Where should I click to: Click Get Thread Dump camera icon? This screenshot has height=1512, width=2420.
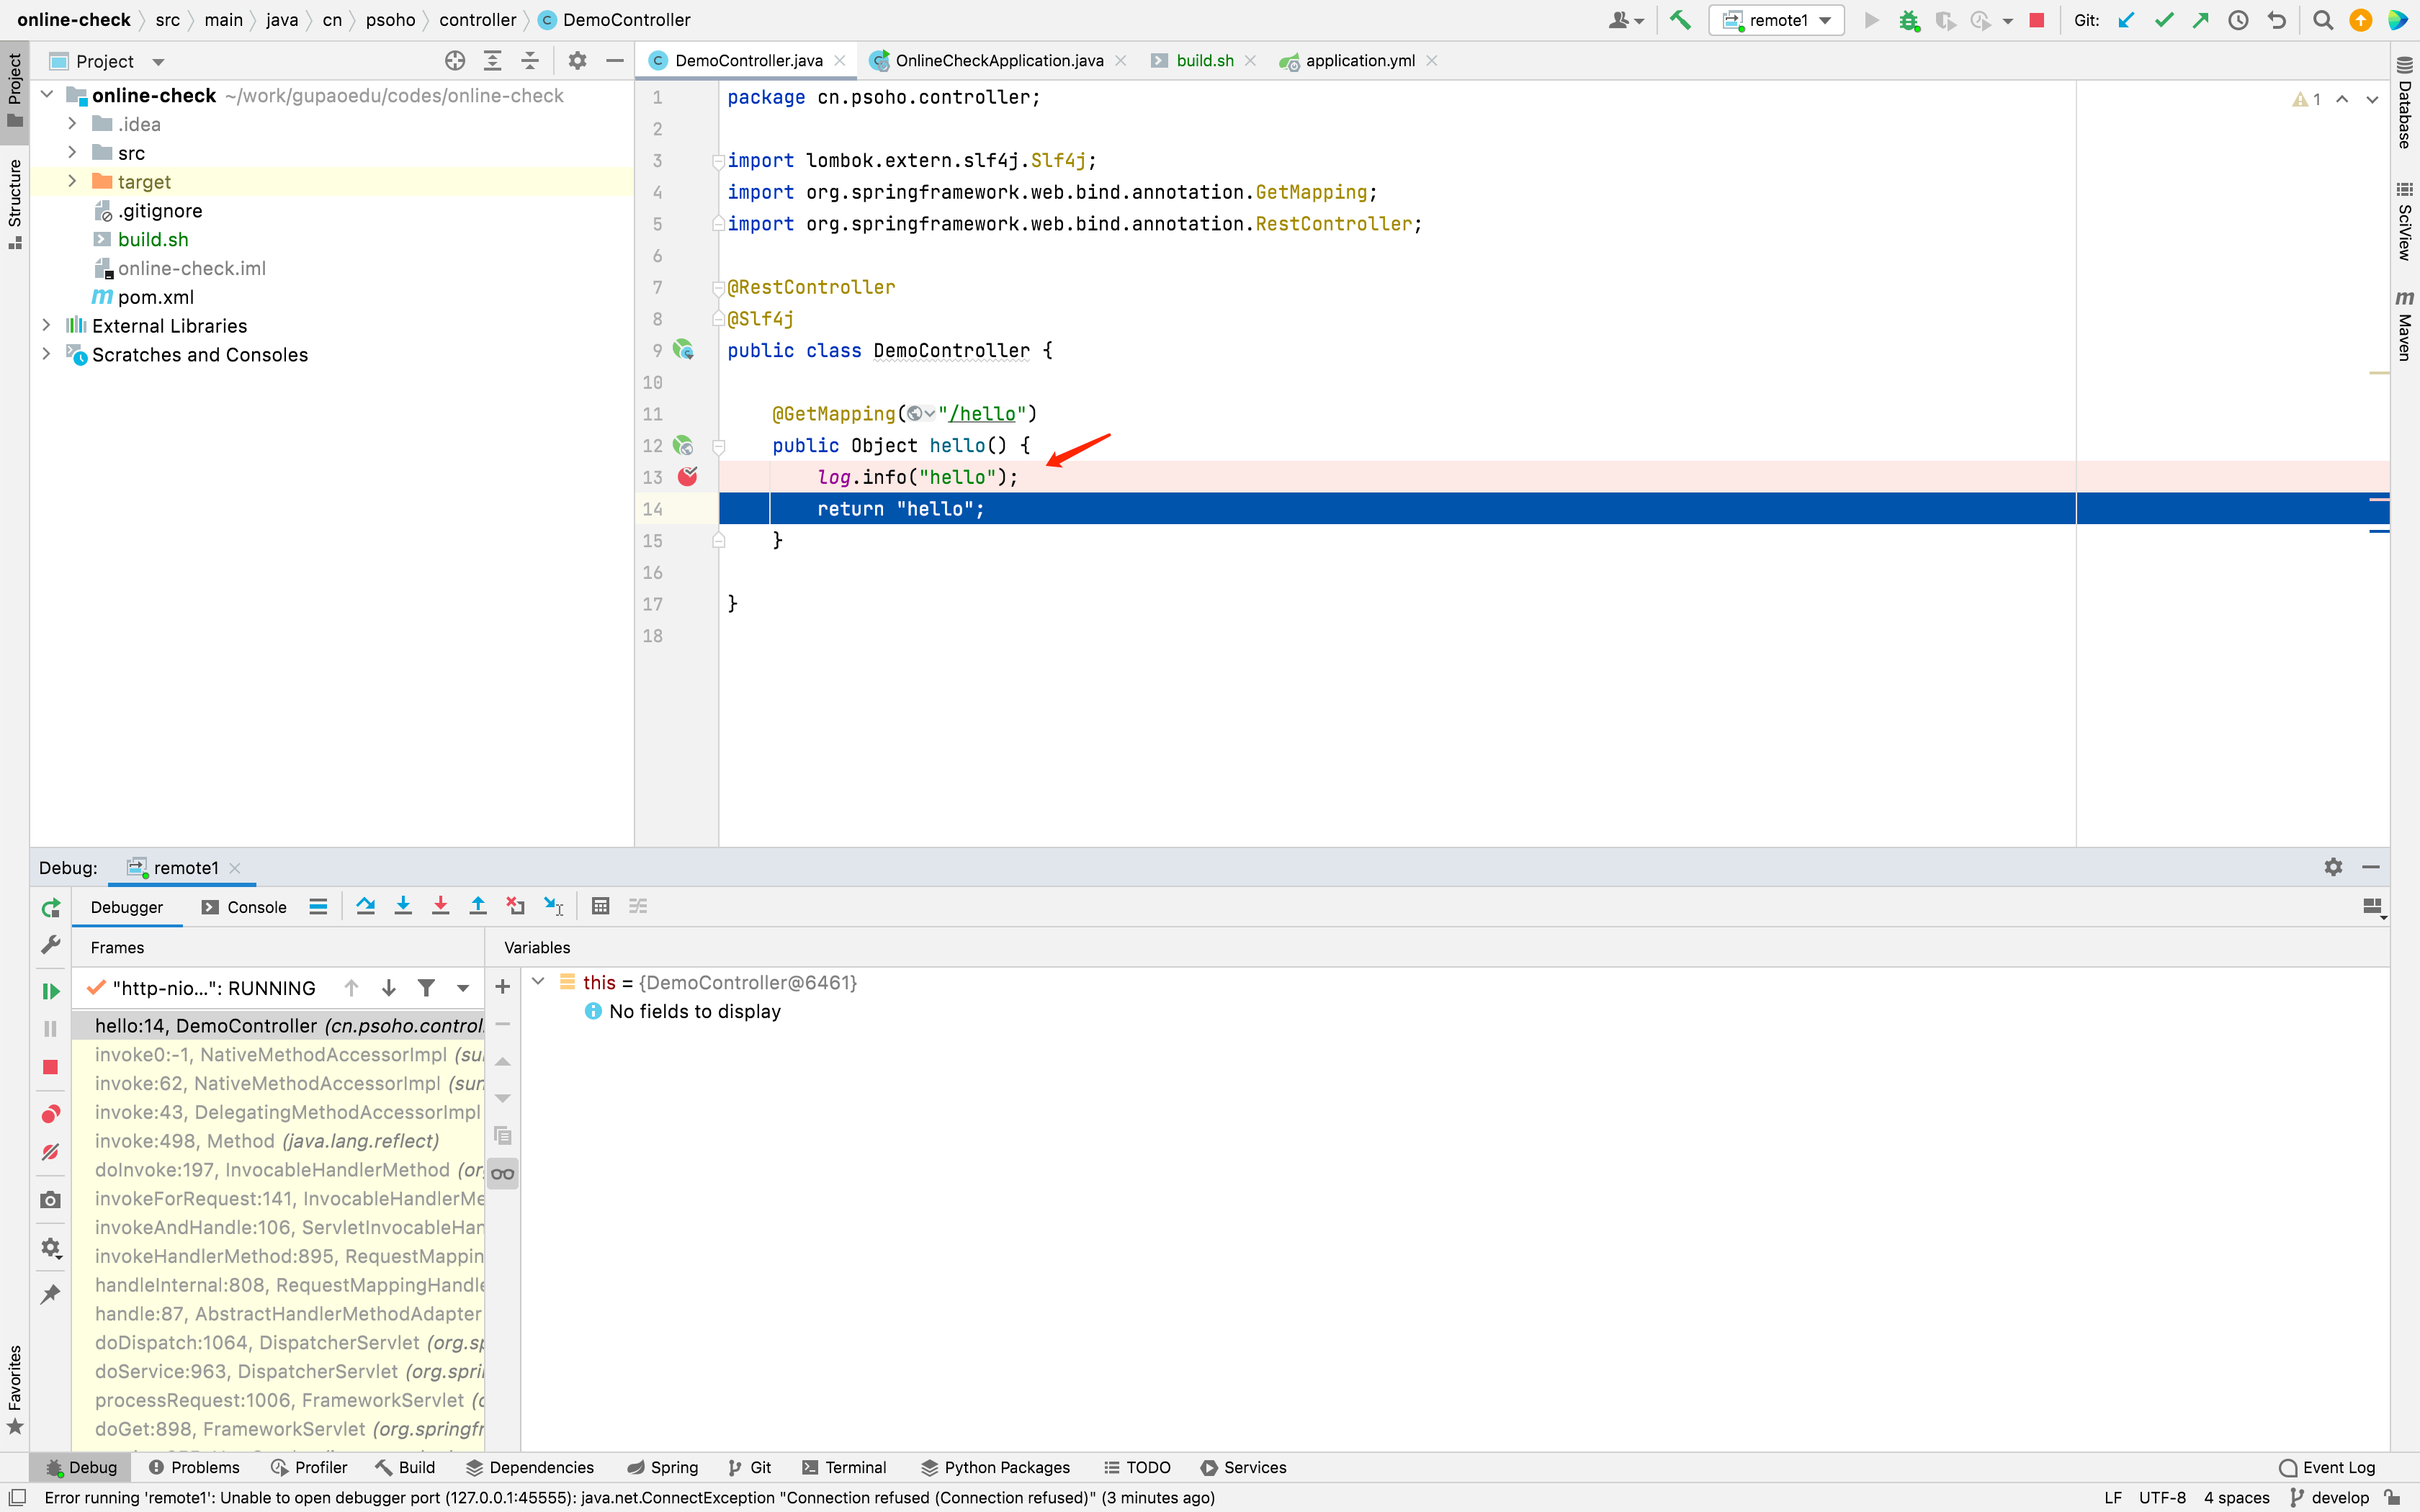[50, 1200]
